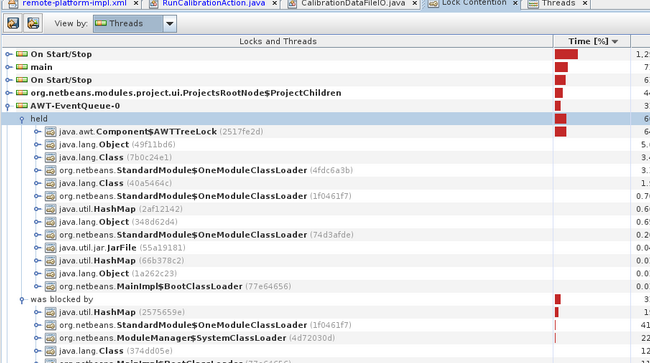This screenshot has height=363, width=650.
Task: Expand the Component$AWTTreeLock lock node
Action: [37, 132]
